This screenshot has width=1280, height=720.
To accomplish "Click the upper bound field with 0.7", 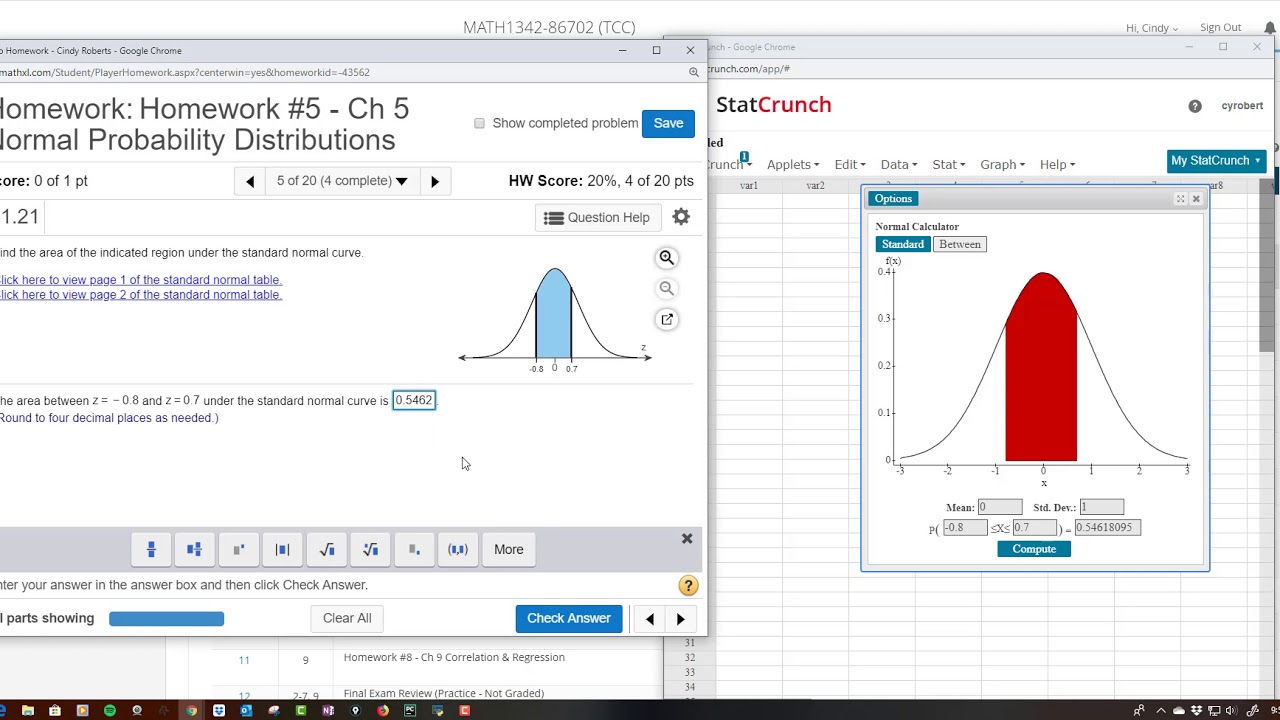I will [1034, 527].
